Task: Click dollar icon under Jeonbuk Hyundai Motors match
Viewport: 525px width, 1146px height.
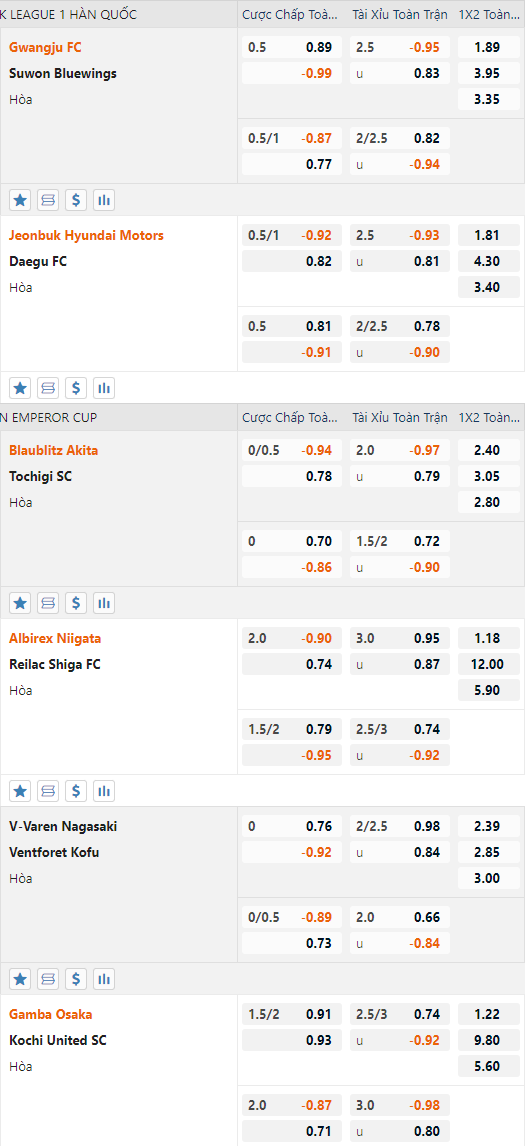Action: 77,388
